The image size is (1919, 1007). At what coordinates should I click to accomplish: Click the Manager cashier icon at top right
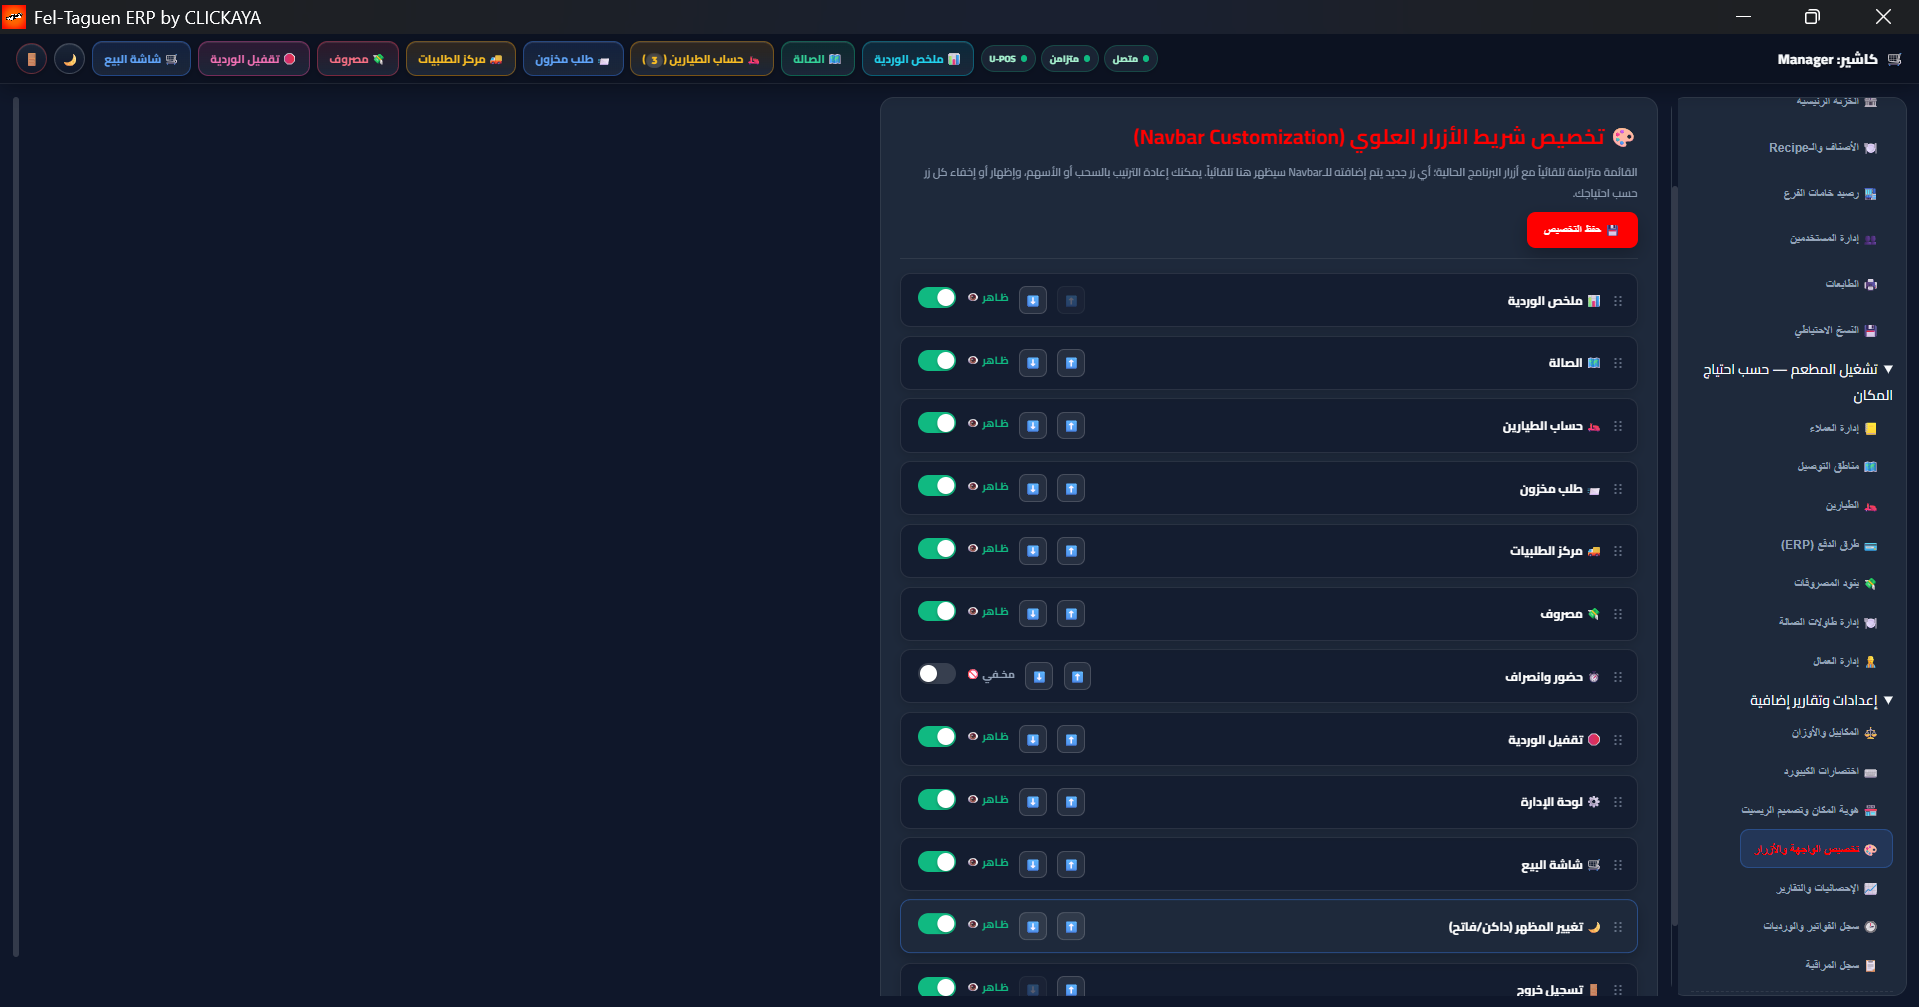coord(1894,59)
